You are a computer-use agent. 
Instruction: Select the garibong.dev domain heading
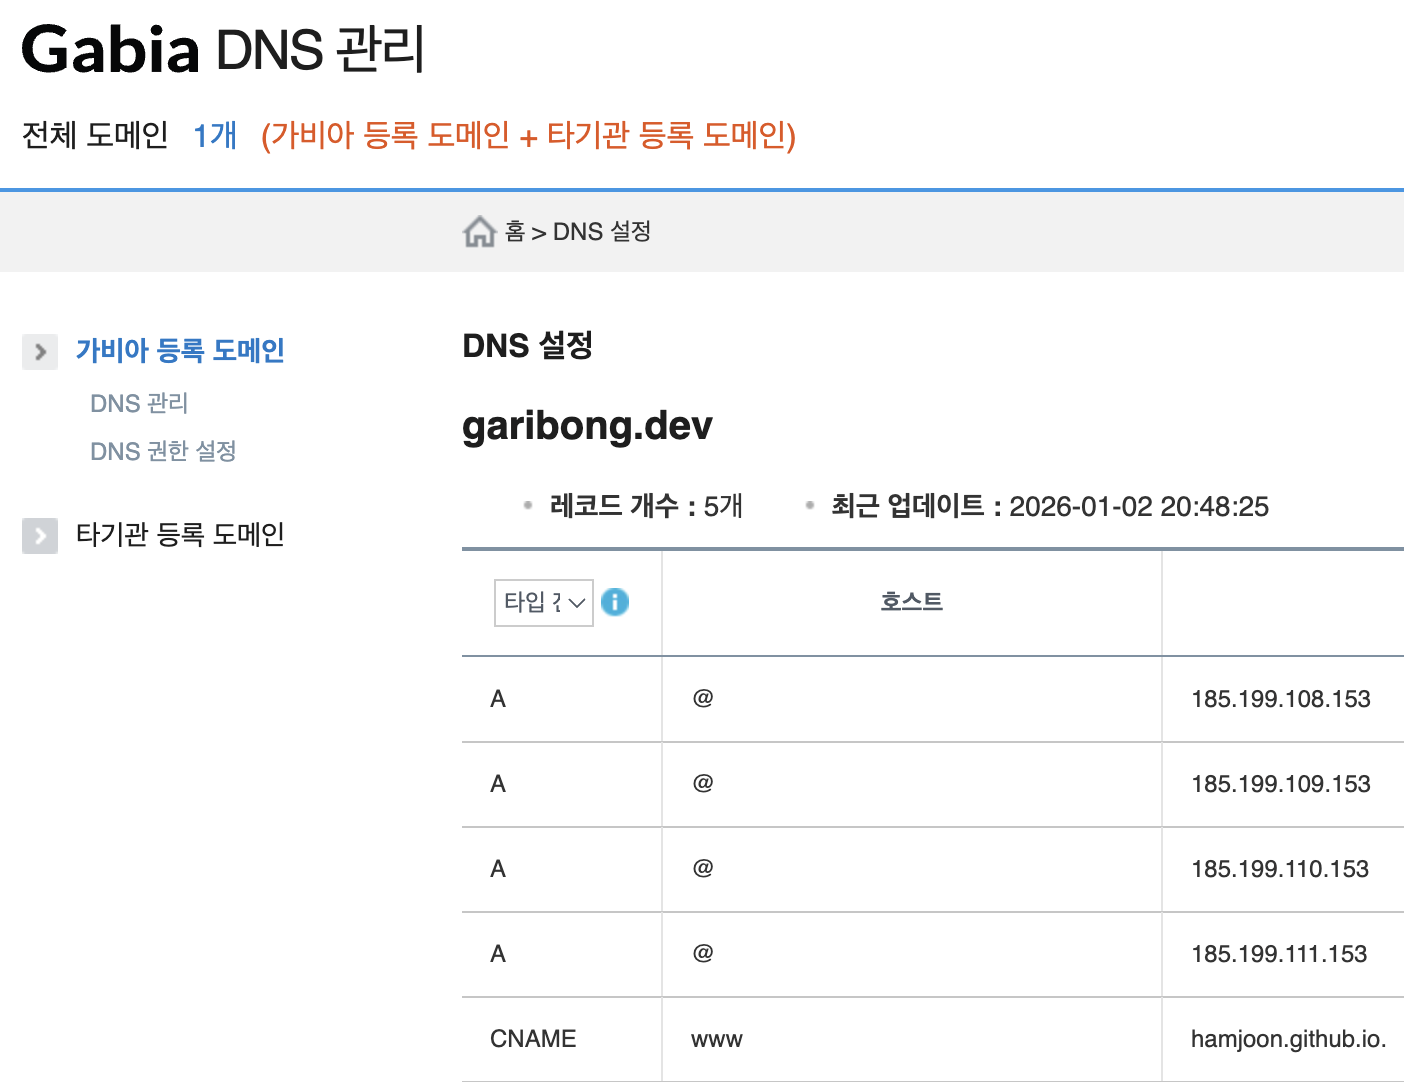tap(587, 426)
